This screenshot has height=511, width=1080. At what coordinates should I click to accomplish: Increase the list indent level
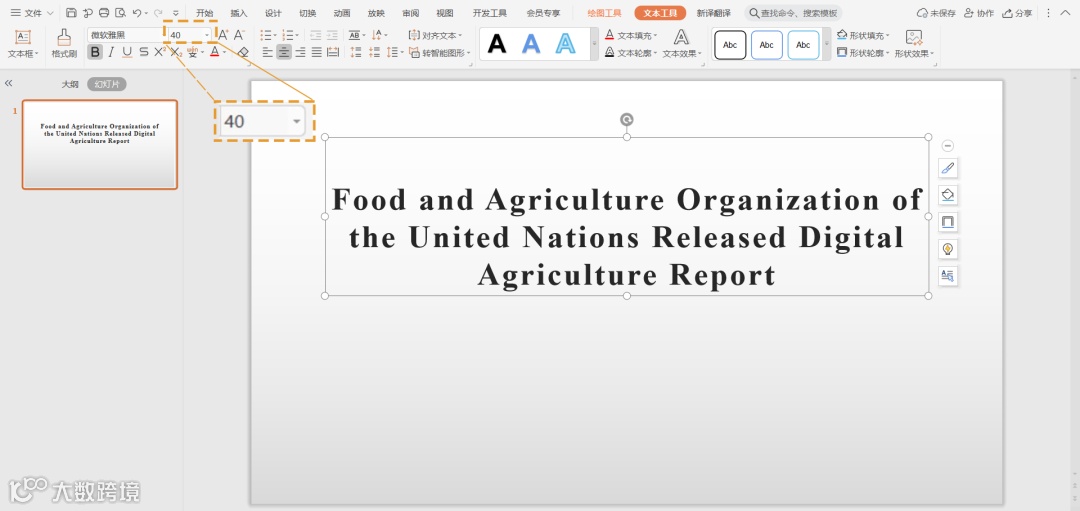click(332, 34)
